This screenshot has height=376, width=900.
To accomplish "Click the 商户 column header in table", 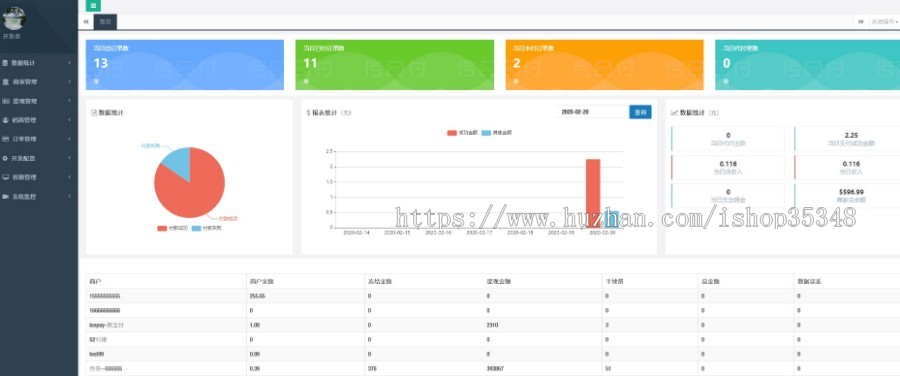I will [95, 282].
